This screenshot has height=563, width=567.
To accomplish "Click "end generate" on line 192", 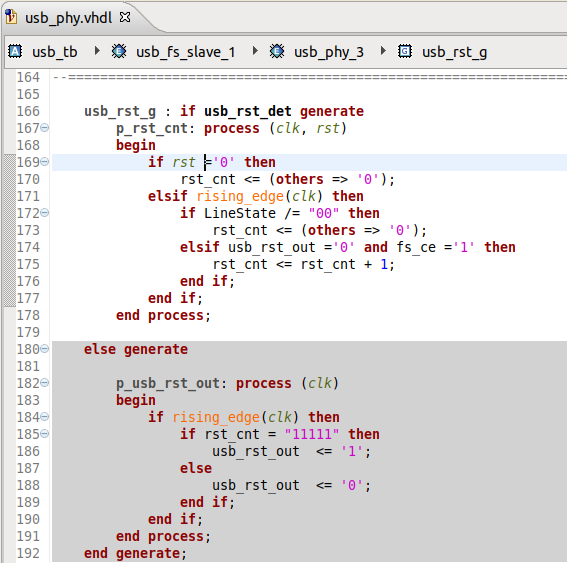I will click(x=132, y=554).
